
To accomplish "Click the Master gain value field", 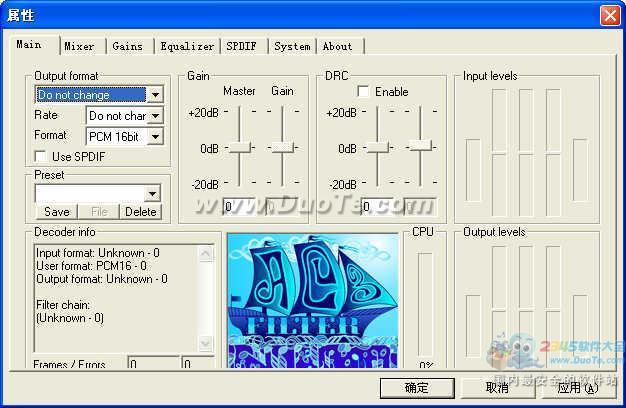I will (240, 206).
